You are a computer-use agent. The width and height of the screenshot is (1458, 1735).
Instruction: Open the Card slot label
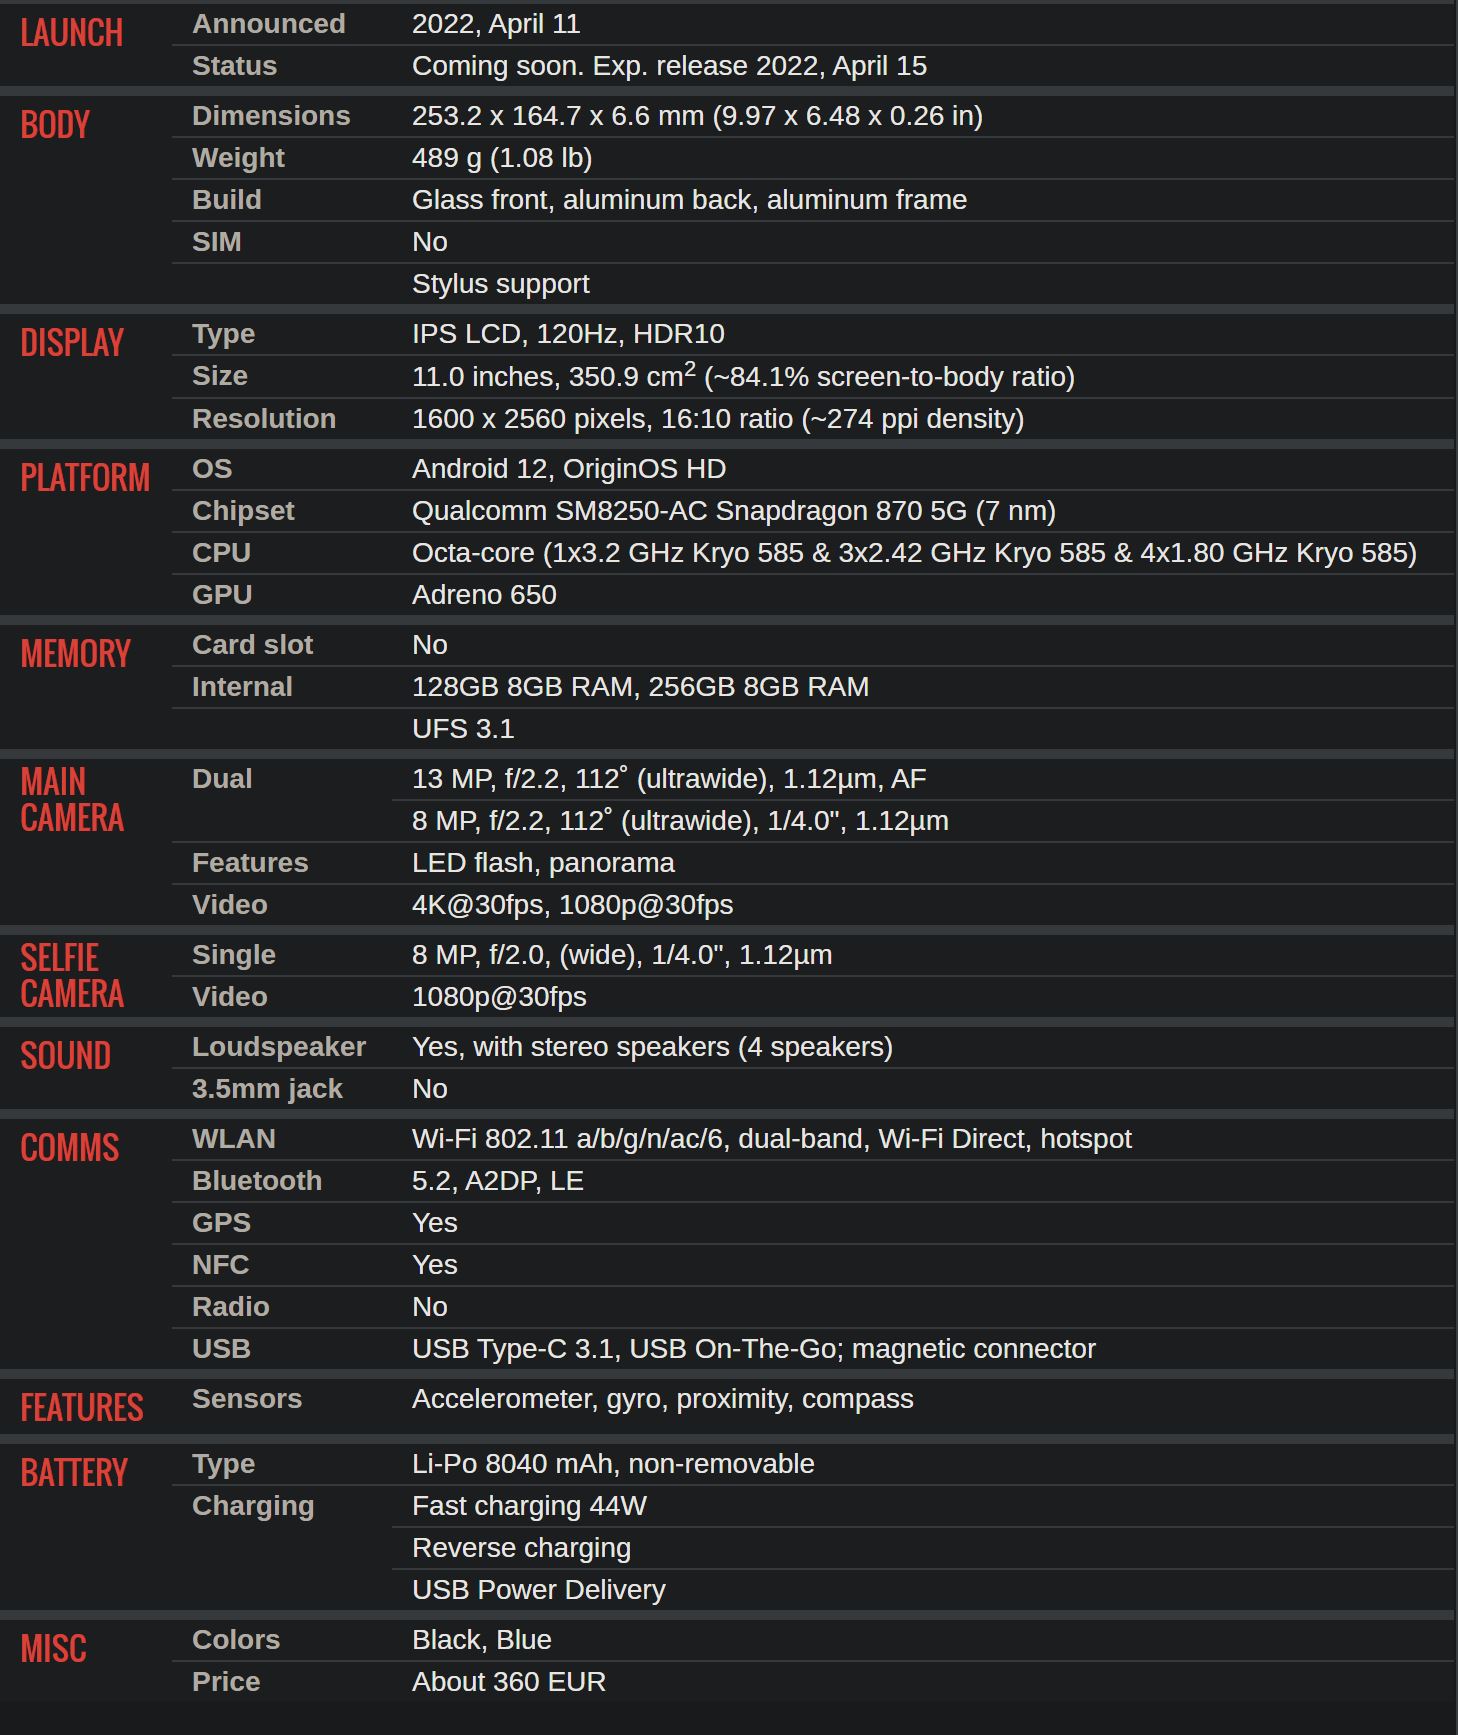click(252, 645)
